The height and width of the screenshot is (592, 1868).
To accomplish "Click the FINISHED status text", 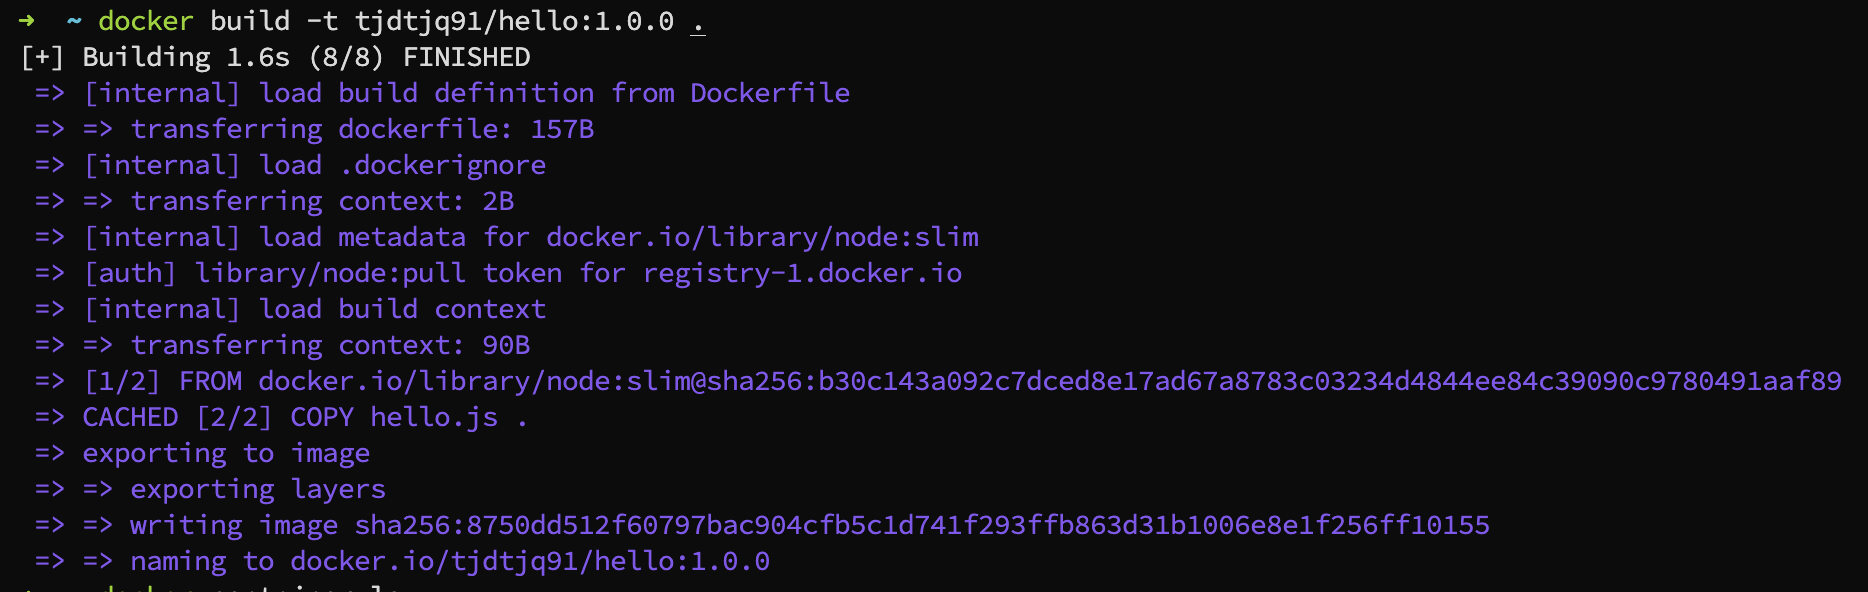I will 467,57.
